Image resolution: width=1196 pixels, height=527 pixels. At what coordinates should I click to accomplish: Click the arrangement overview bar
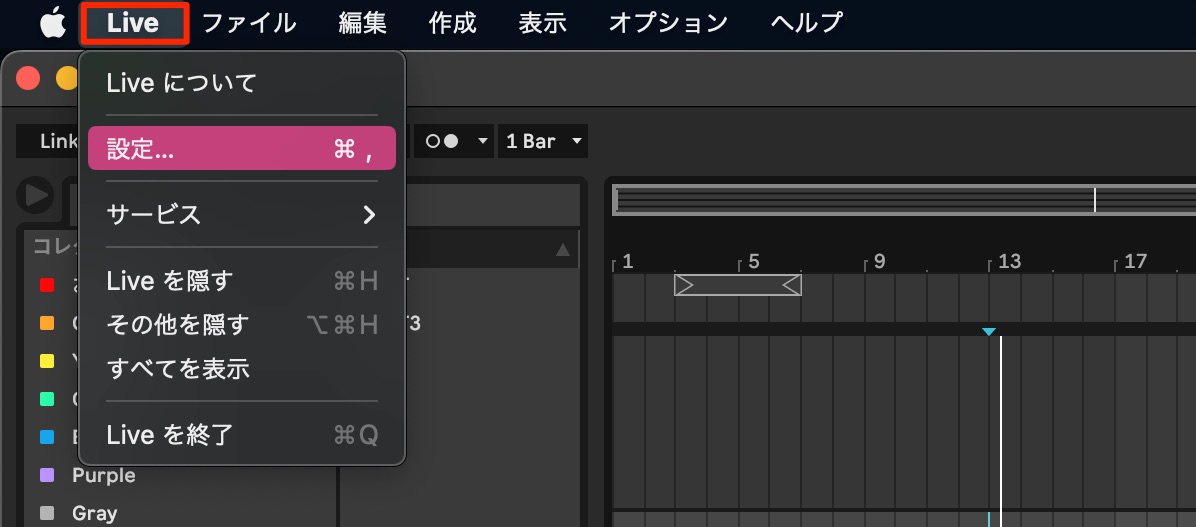point(904,200)
